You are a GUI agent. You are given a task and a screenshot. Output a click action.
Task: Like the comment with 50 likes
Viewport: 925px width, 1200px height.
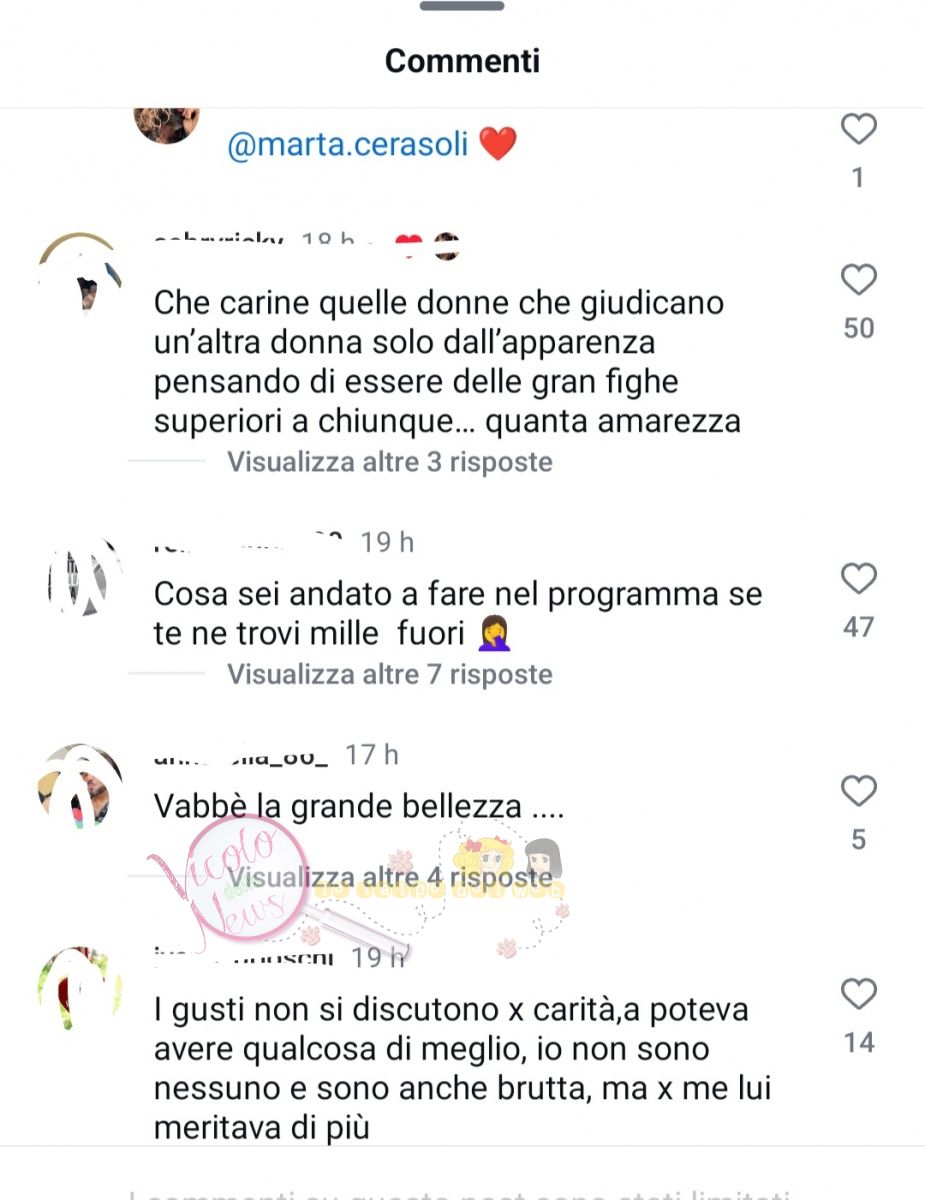click(x=858, y=280)
